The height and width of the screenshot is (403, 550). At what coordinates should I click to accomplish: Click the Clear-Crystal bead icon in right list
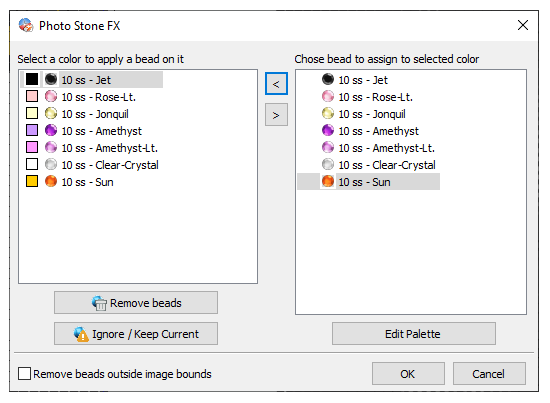point(328,164)
